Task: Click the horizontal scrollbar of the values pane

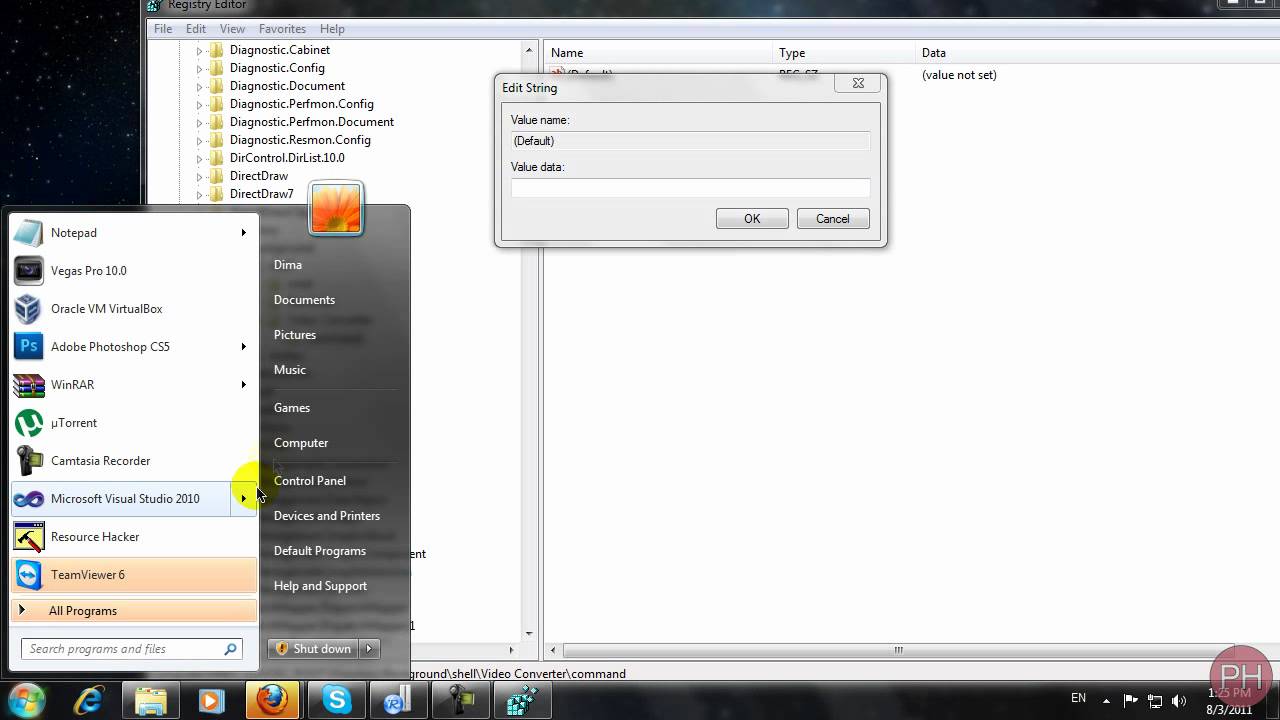Action: coord(898,650)
